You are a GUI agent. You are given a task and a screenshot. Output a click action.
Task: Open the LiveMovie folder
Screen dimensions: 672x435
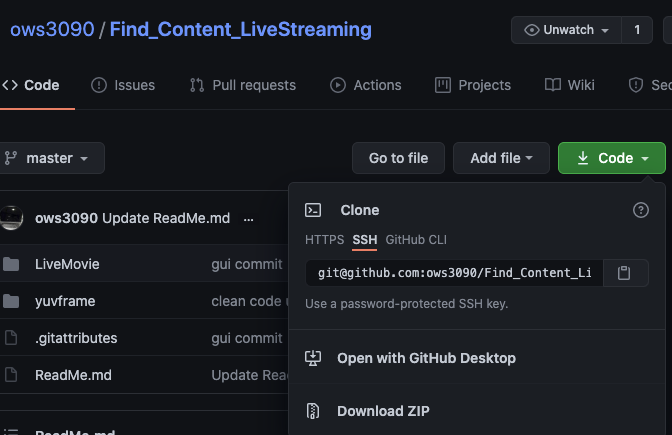[x=67, y=264]
